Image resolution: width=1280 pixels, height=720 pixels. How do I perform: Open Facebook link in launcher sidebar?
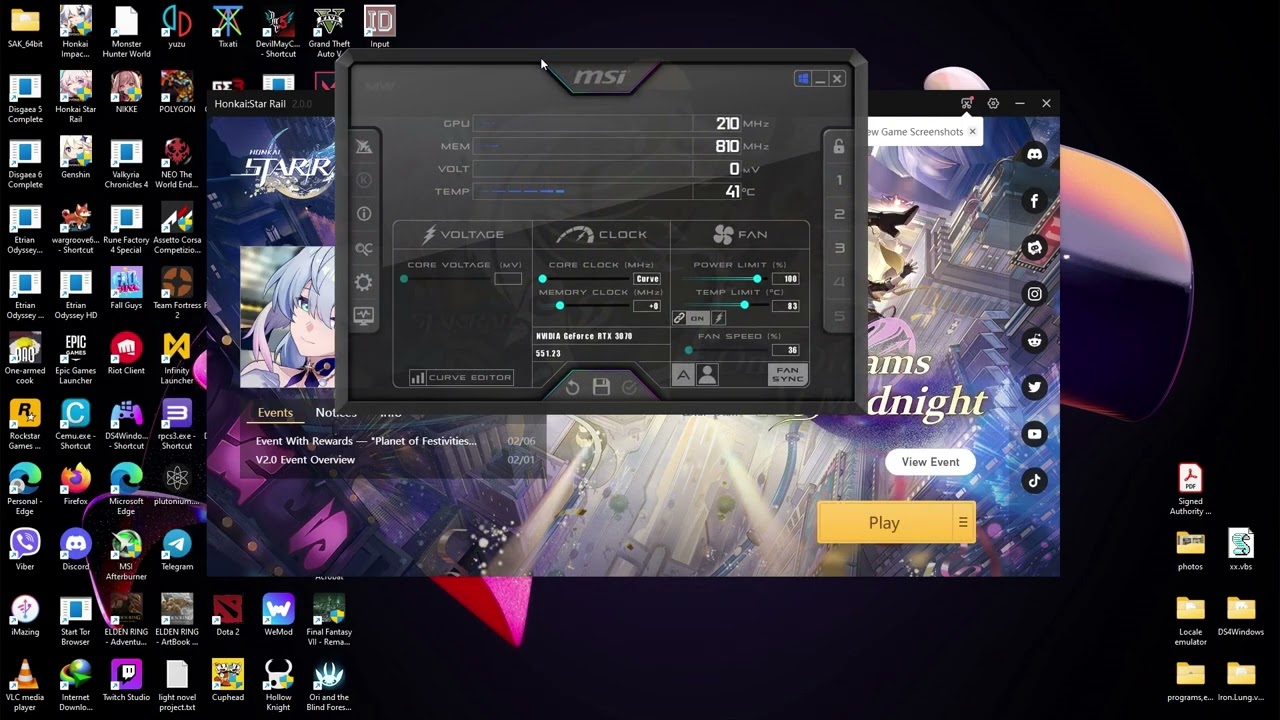coord(1035,201)
